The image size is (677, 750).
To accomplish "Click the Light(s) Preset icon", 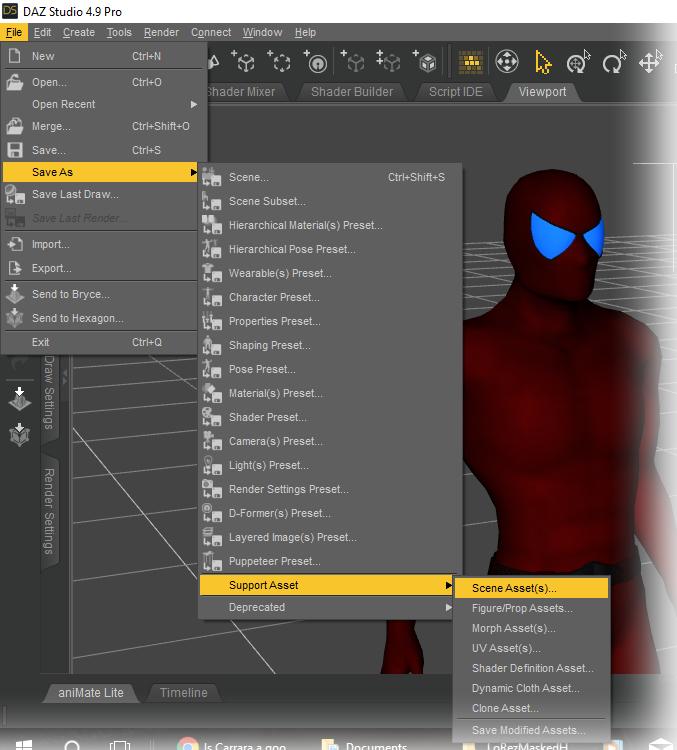I will point(211,465).
